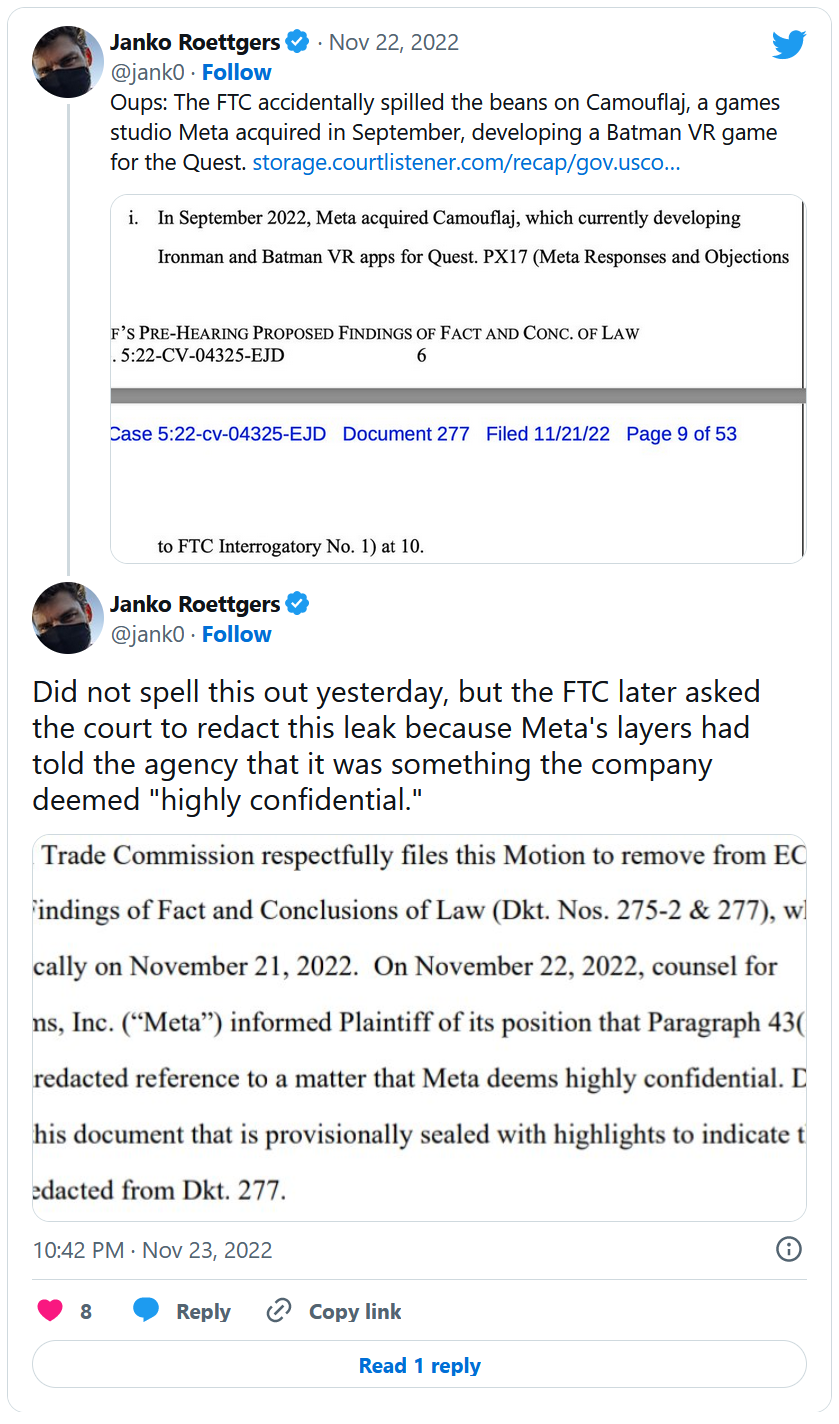Image resolution: width=839 pixels, height=1424 pixels.
Task: Click Janko Roettgers name in second tweet
Action: coord(195,604)
